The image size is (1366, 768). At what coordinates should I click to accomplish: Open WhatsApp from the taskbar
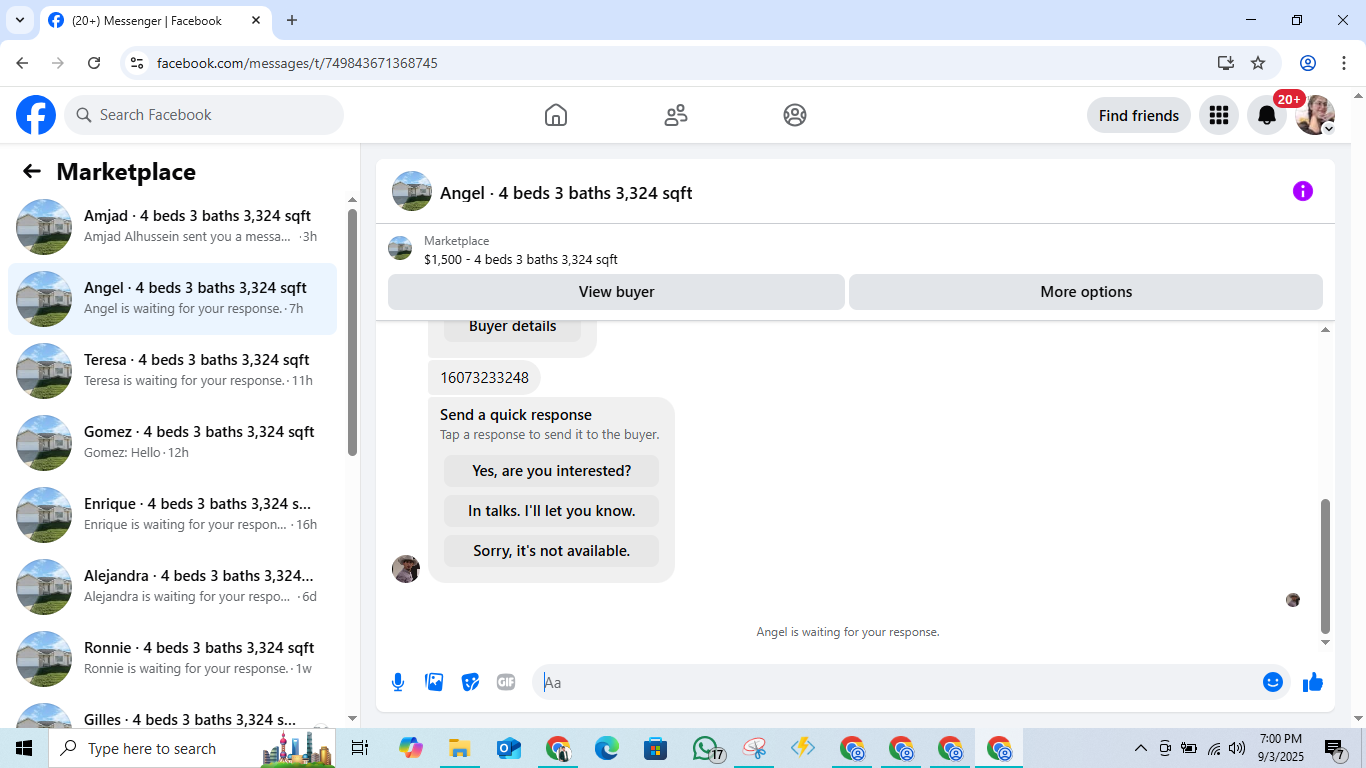[706, 748]
